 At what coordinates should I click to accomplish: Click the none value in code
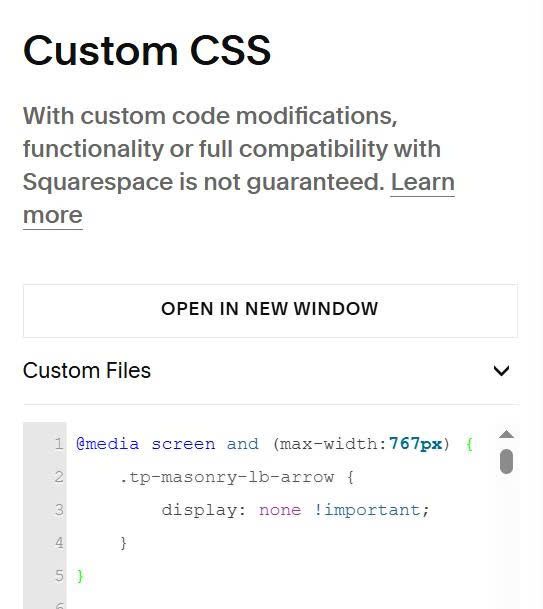pyautogui.click(x=280, y=510)
